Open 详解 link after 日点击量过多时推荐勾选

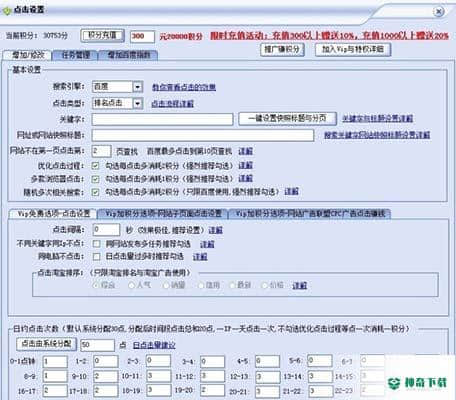tap(200, 256)
